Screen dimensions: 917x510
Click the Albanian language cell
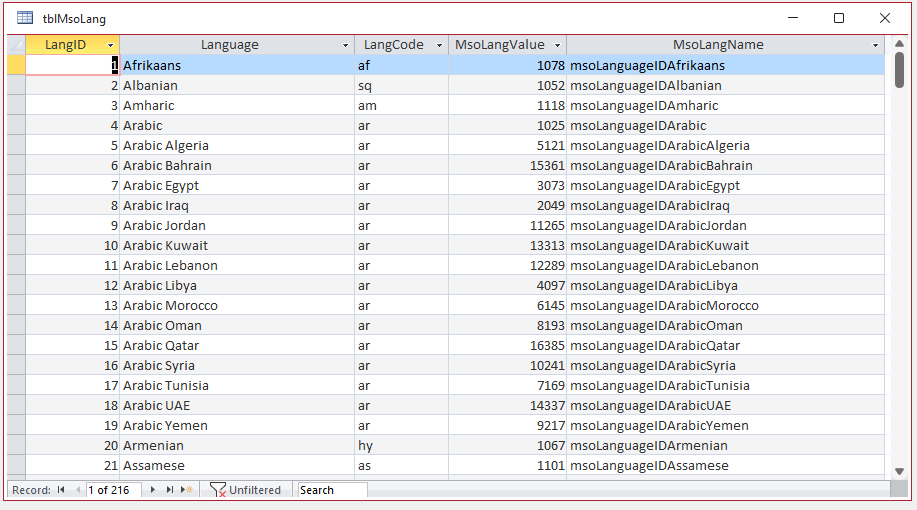pos(237,85)
